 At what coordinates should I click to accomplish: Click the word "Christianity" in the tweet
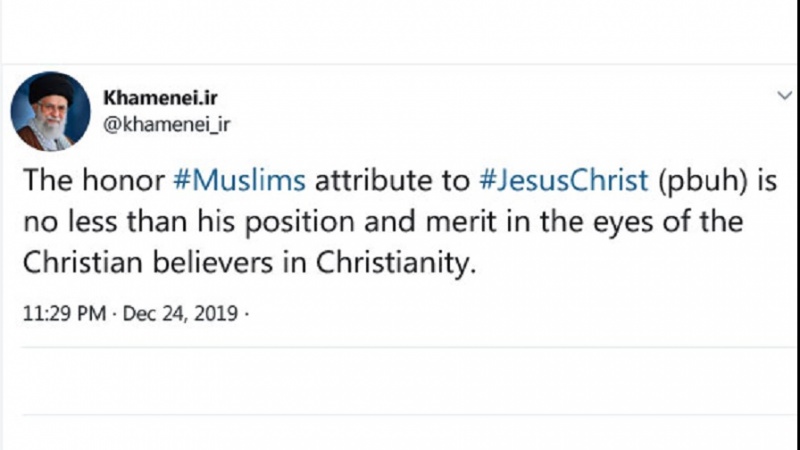(395, 264)
